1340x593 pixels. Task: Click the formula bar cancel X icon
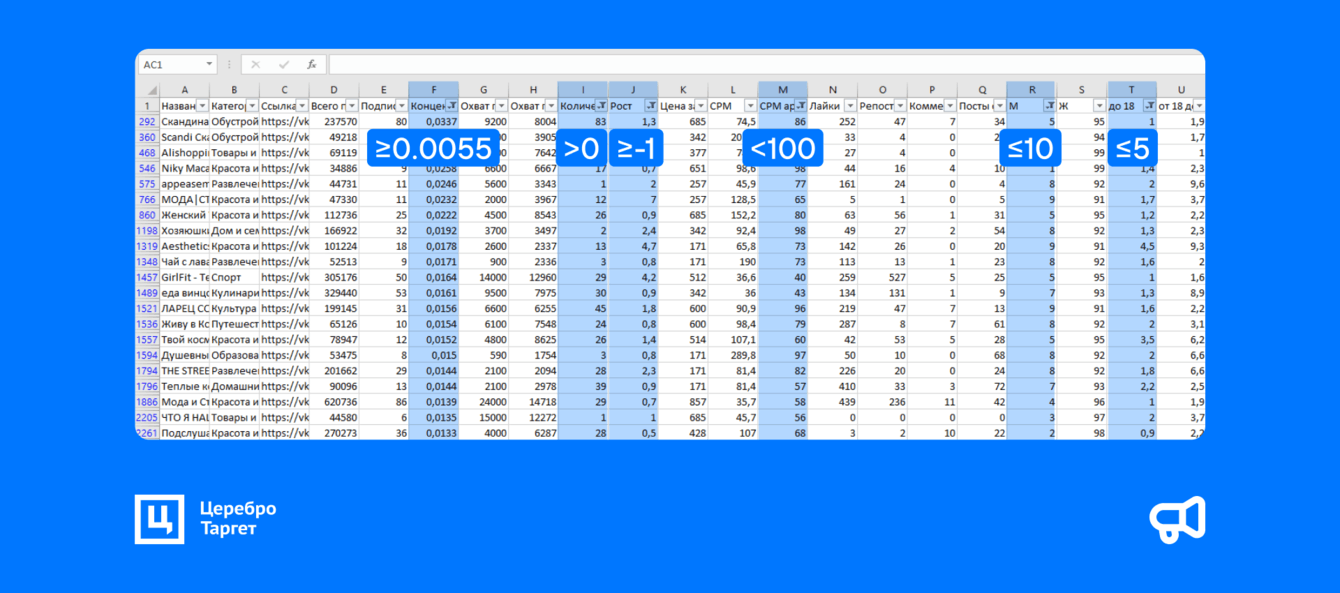(x=255, y=64)
